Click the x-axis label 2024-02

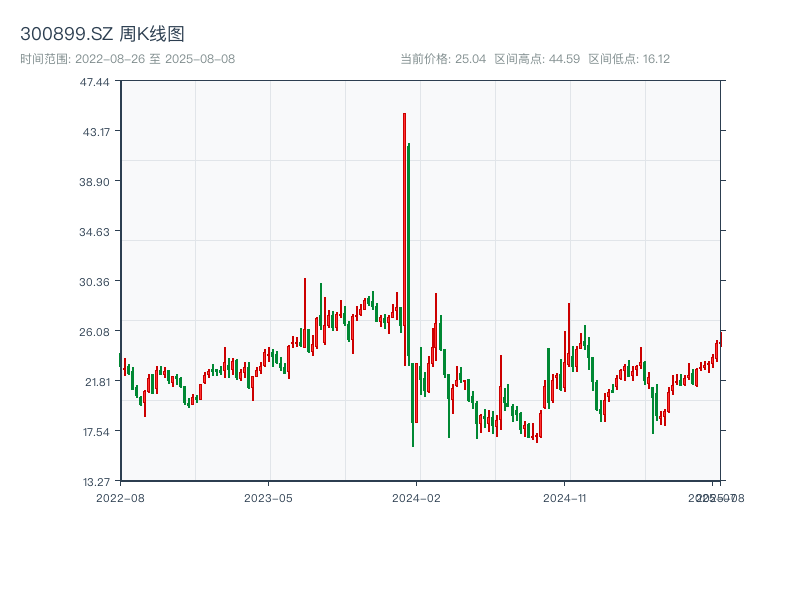coord(416,498)
